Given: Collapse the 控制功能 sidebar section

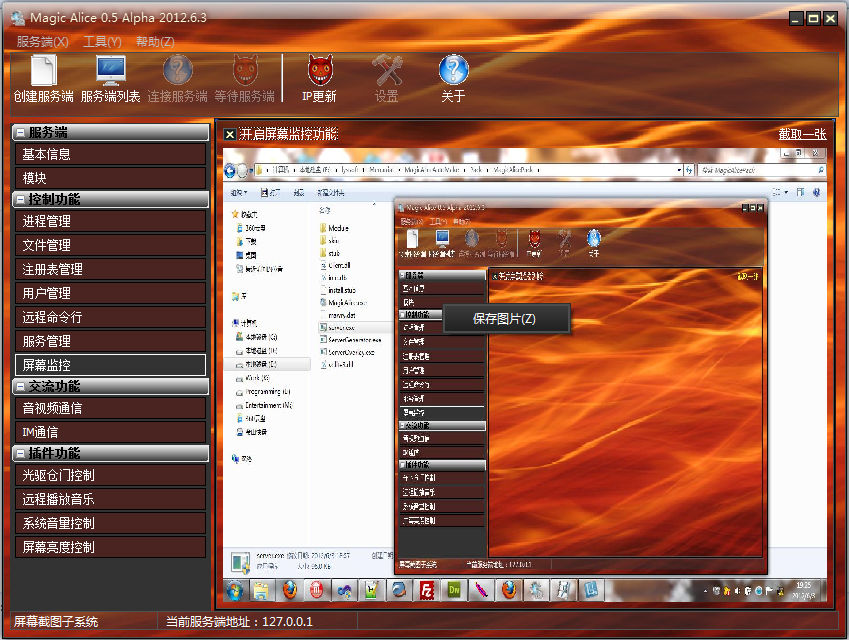Looking at the screenshot, I should (20, 199).
